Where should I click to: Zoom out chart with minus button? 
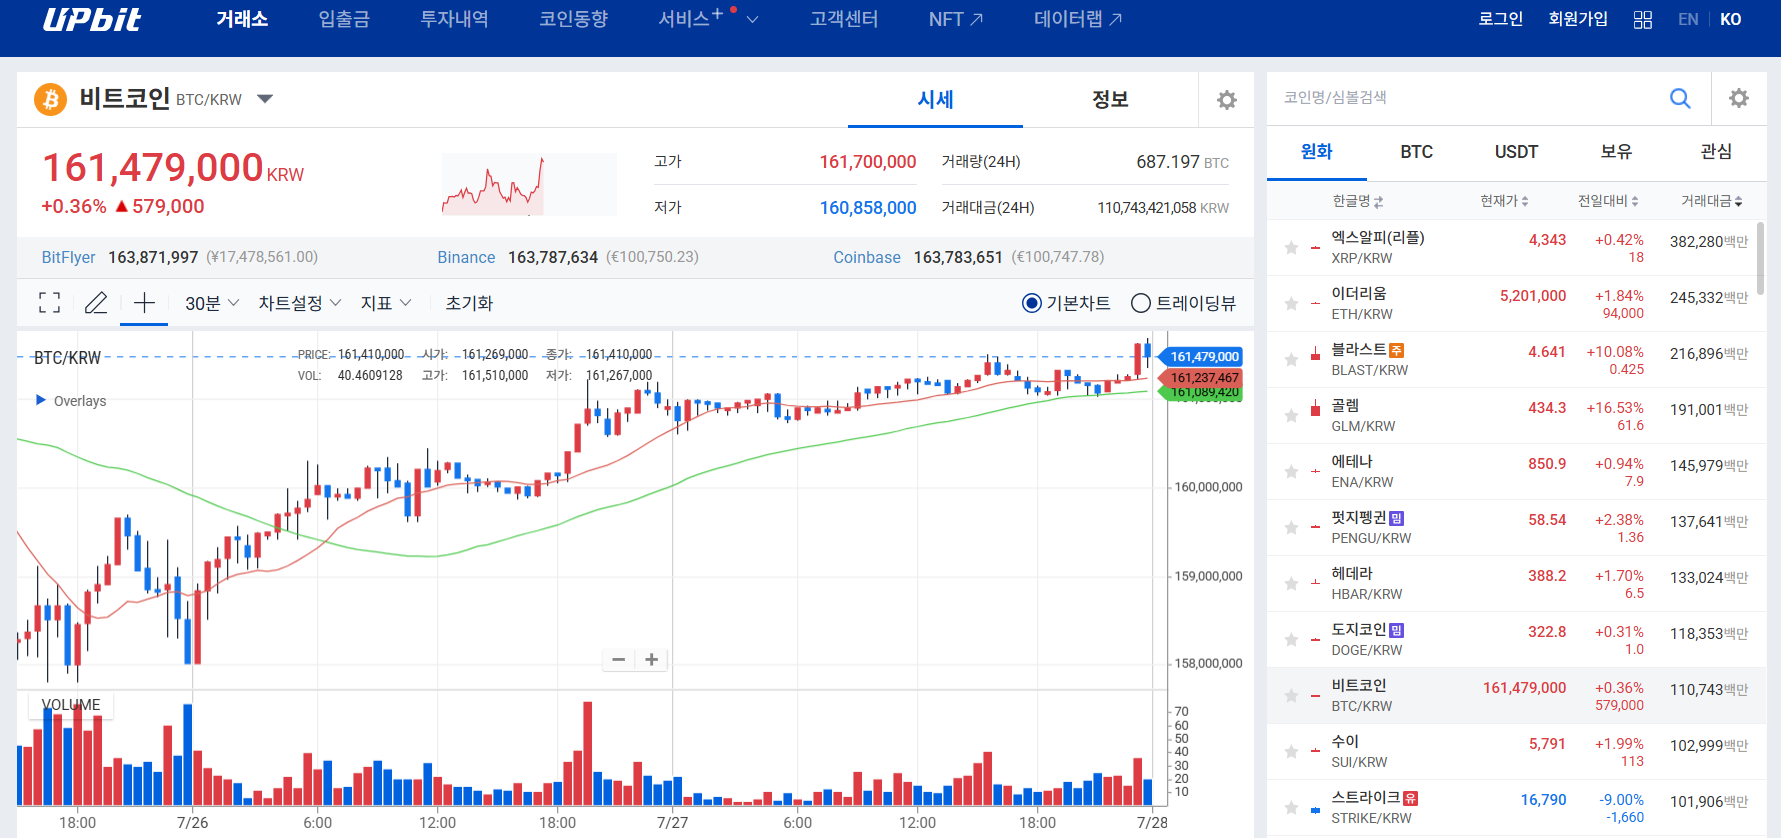click(x=618, y=660)
